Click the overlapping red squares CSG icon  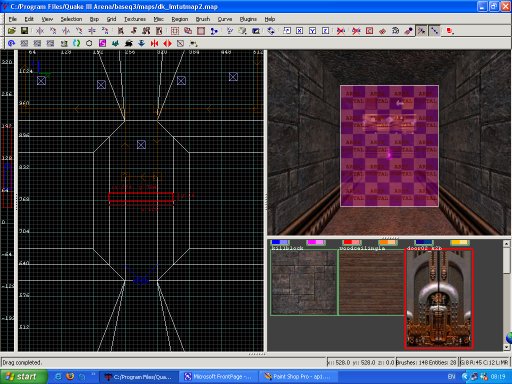coord(188,31)
